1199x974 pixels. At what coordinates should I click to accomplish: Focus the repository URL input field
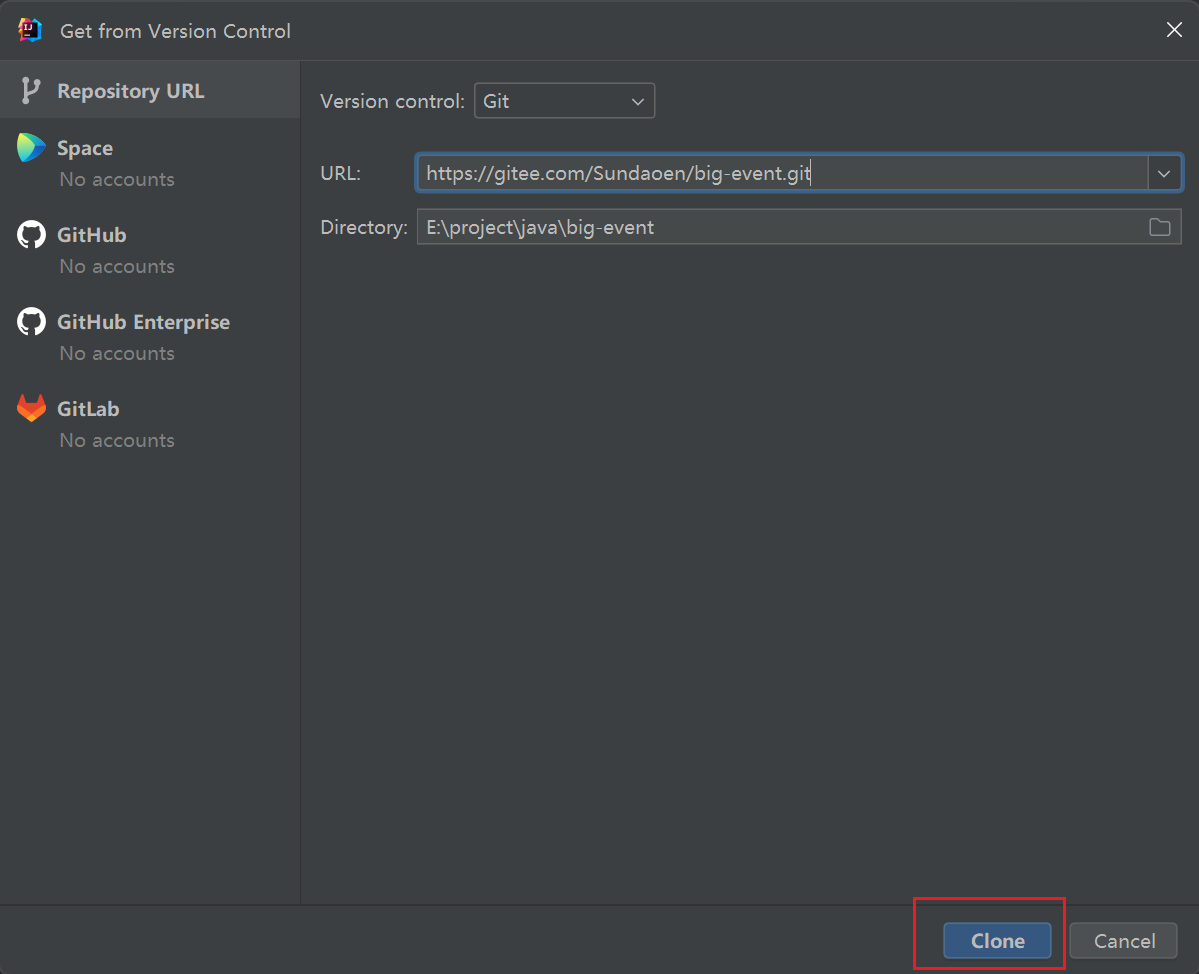pyautogui.click(x=781, y=174)
